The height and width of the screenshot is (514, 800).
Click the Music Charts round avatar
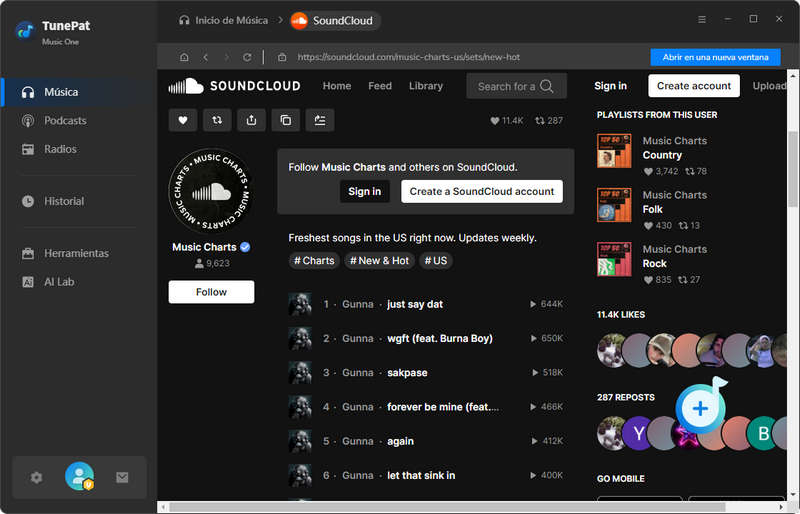click(211, 191)
